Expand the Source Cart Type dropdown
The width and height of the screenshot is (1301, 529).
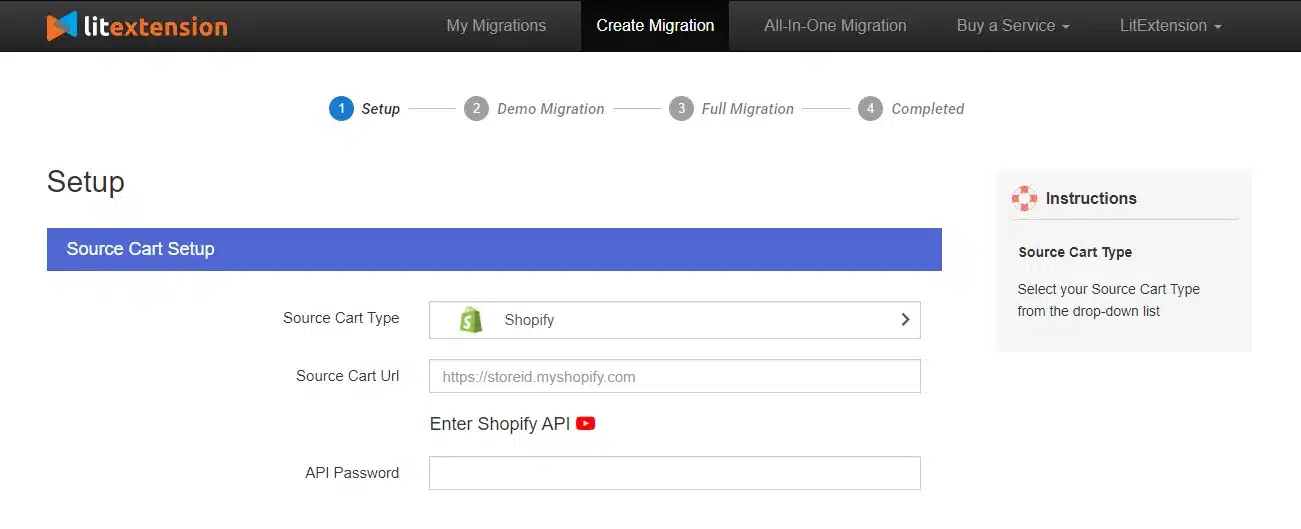coord(674,320)
